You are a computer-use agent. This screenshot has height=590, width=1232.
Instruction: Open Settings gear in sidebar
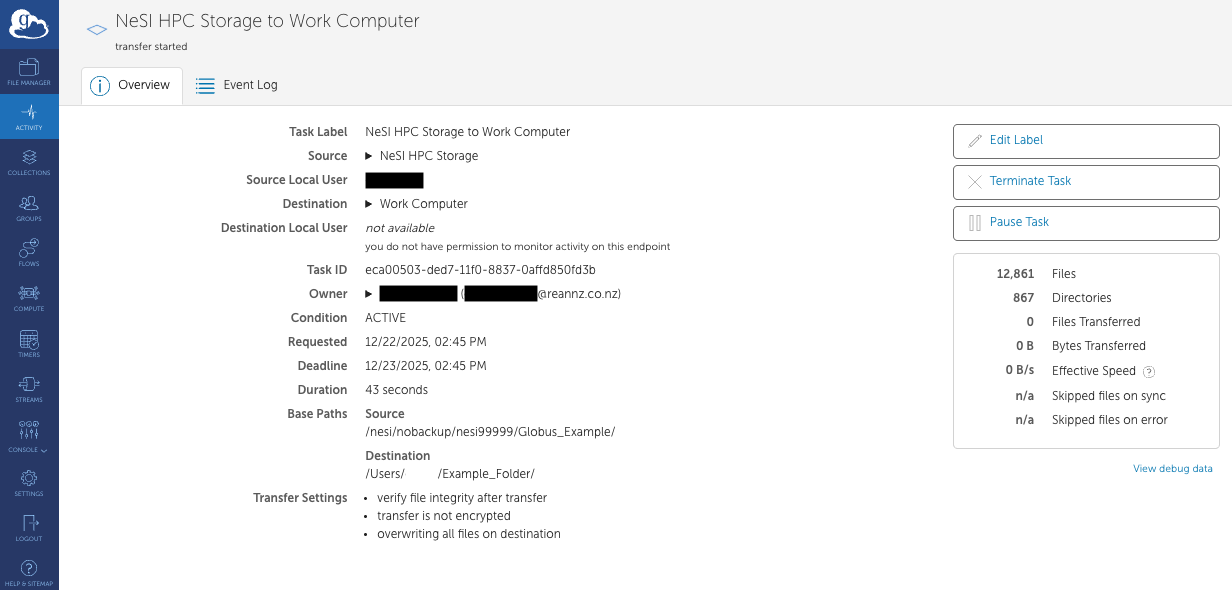click(29, 483)
